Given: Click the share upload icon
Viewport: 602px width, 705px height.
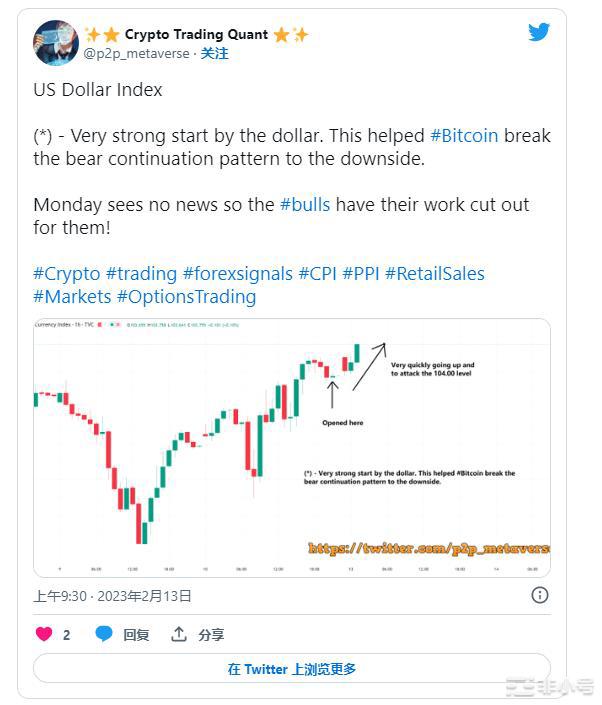Looking at the screenshot, I should click(179, 634).
